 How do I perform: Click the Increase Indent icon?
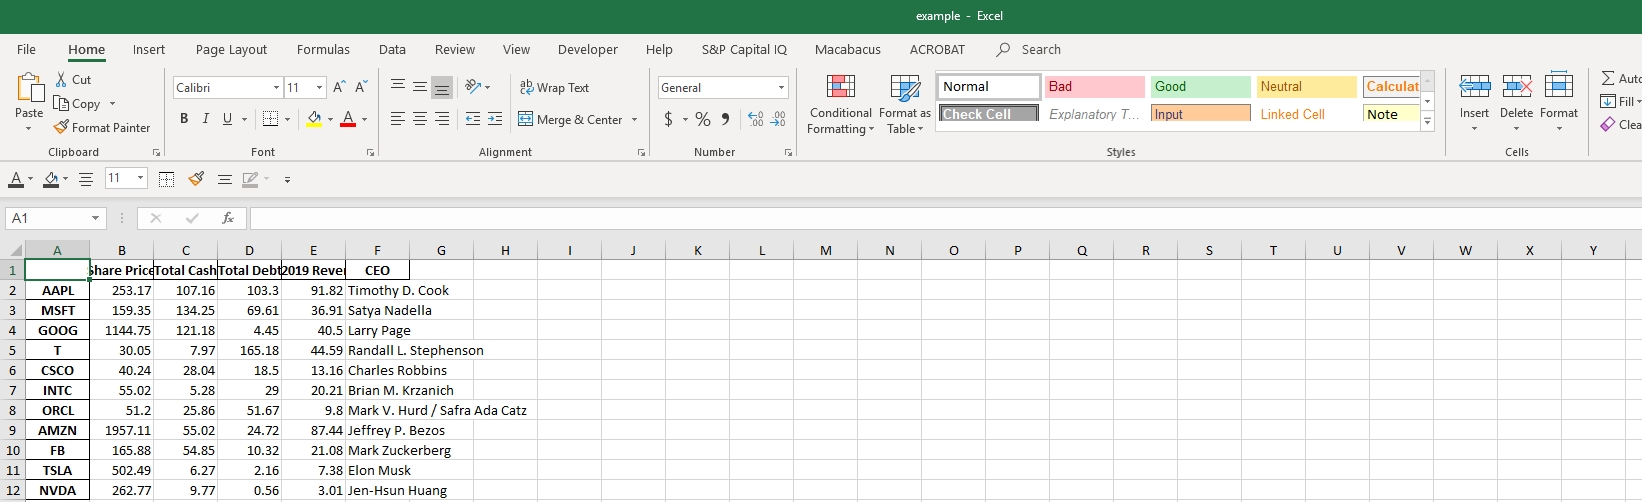pos(495,120)
